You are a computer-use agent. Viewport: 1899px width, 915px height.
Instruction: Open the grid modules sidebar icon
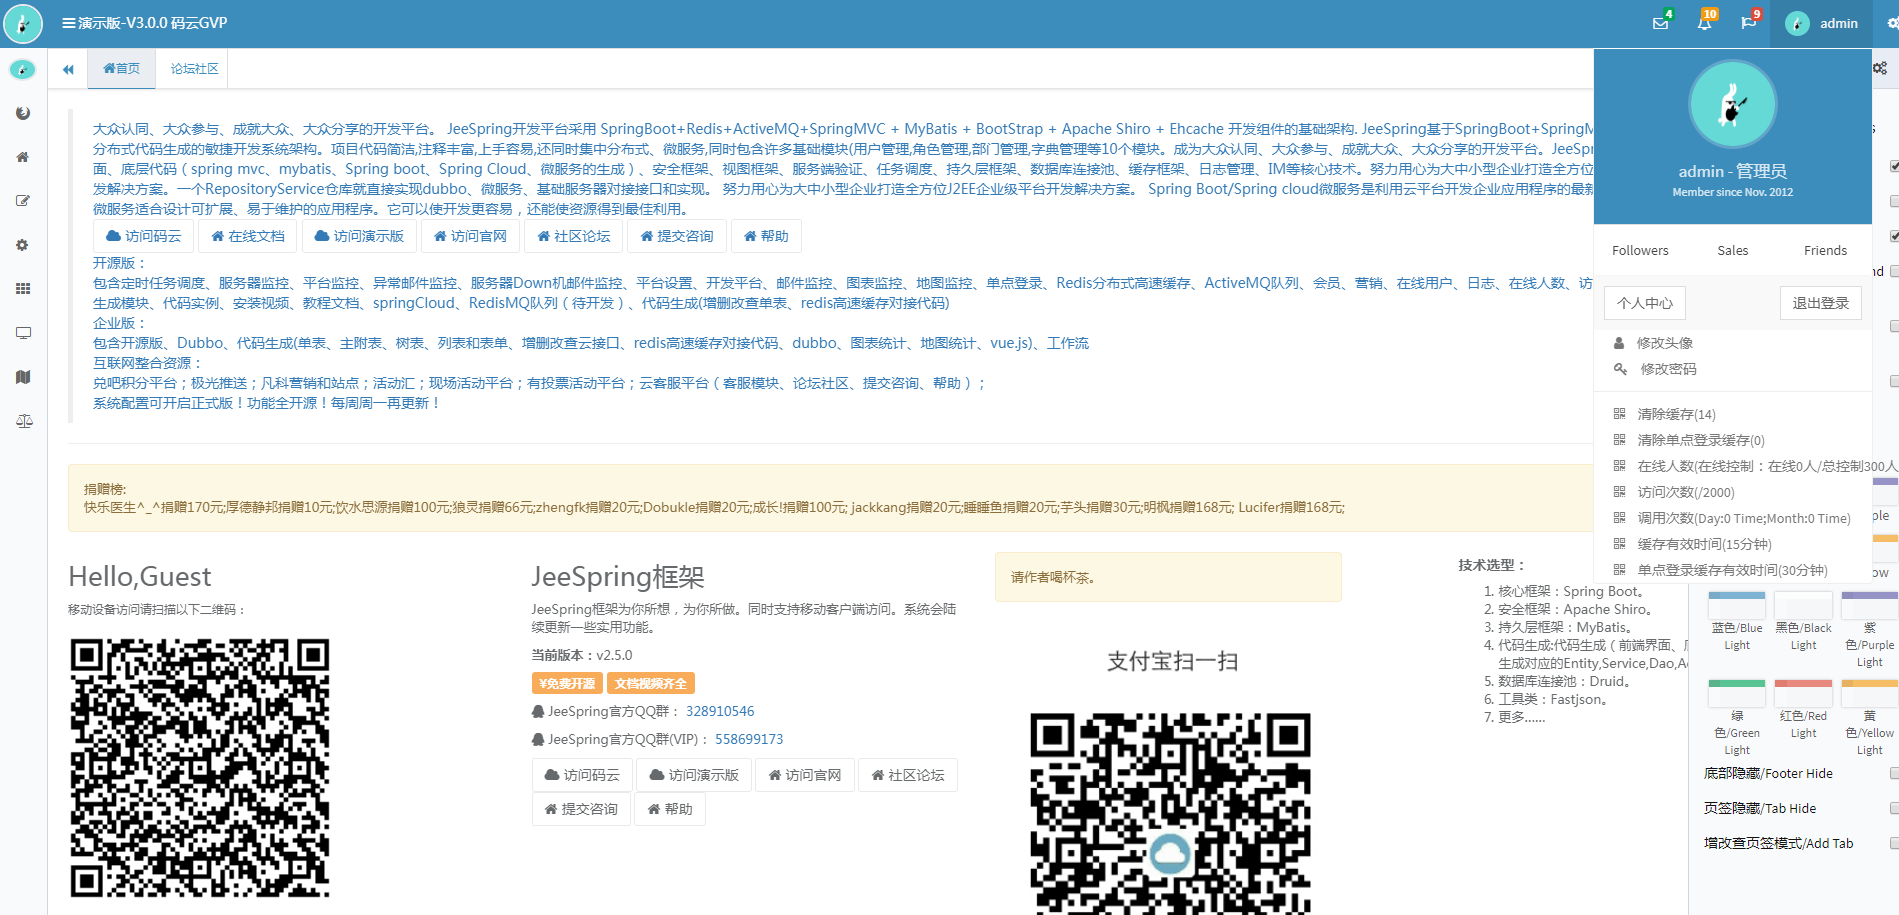[x=23, y=289]
